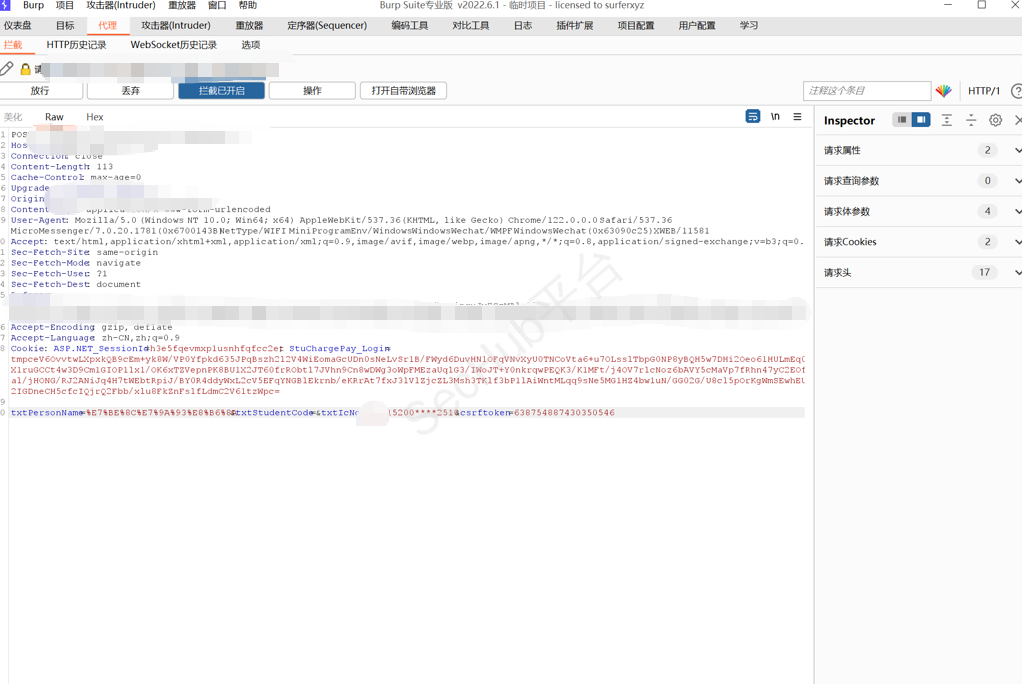Expand the 请求Cookies section
Viewport: 1022px width, 684px height.
[1017, 242]
